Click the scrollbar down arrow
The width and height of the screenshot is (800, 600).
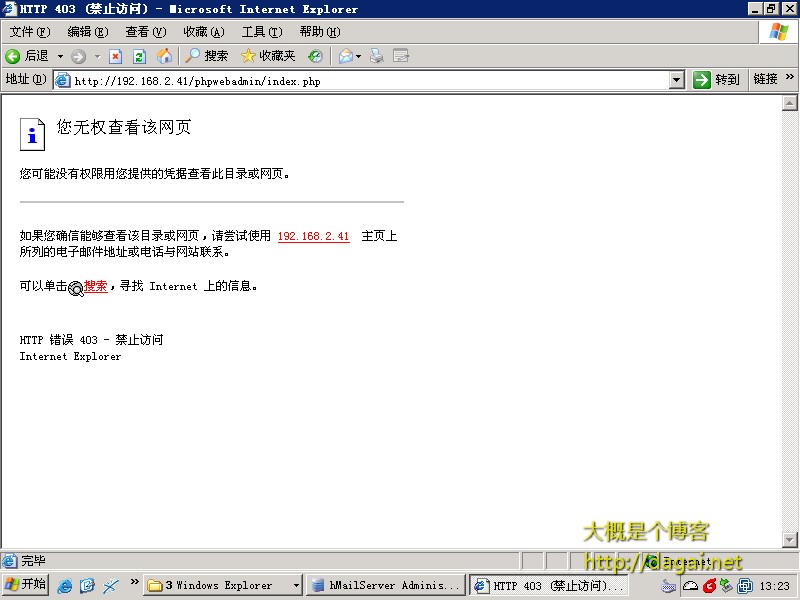pos(789,539)
